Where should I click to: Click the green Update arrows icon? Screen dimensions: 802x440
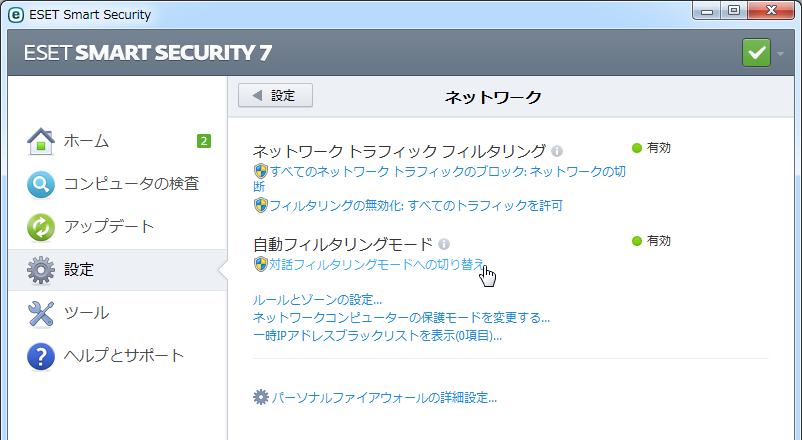tap(40, 227)
